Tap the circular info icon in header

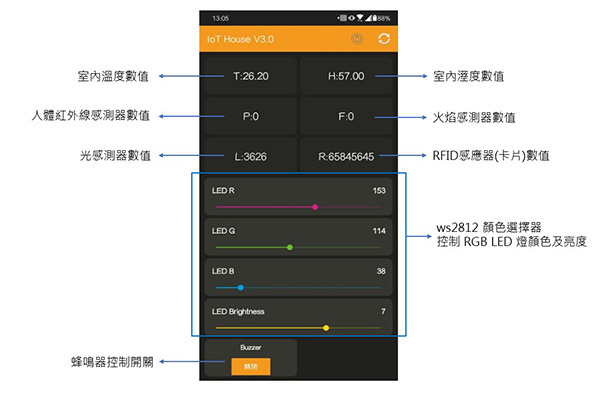(x=357, y=39)
